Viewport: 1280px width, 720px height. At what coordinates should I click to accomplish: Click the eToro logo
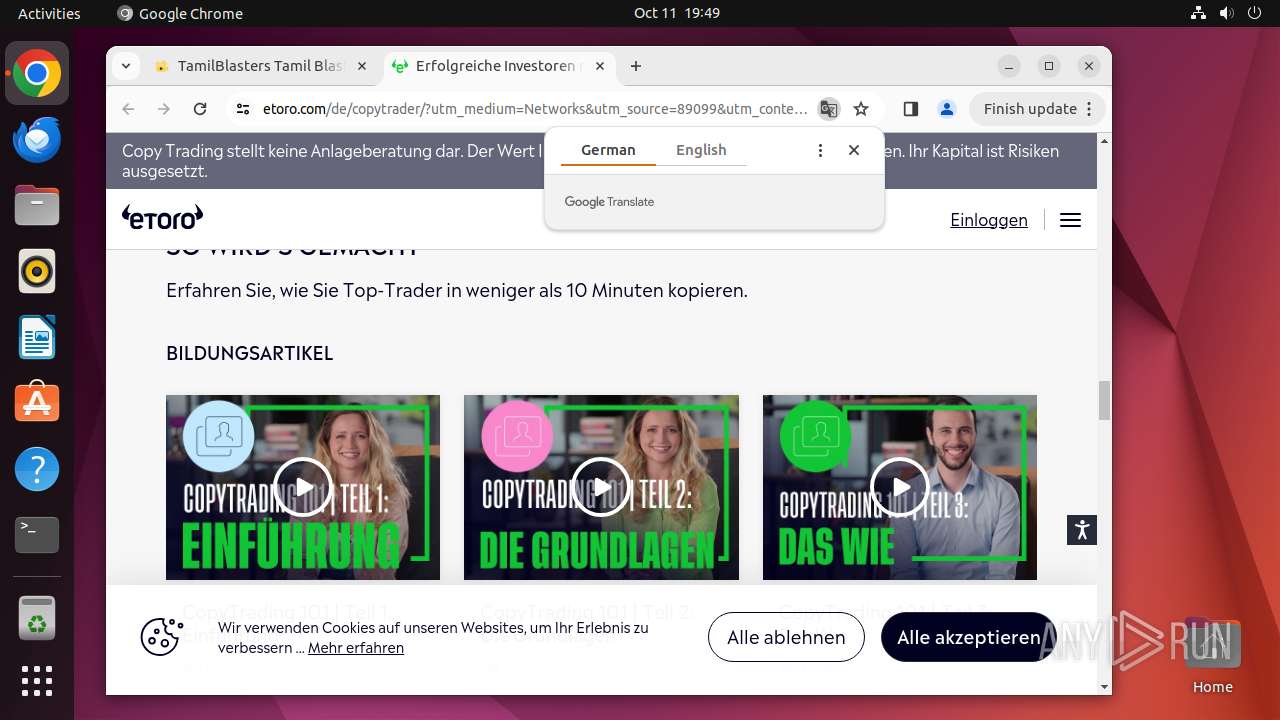click(x=162, y=217)
